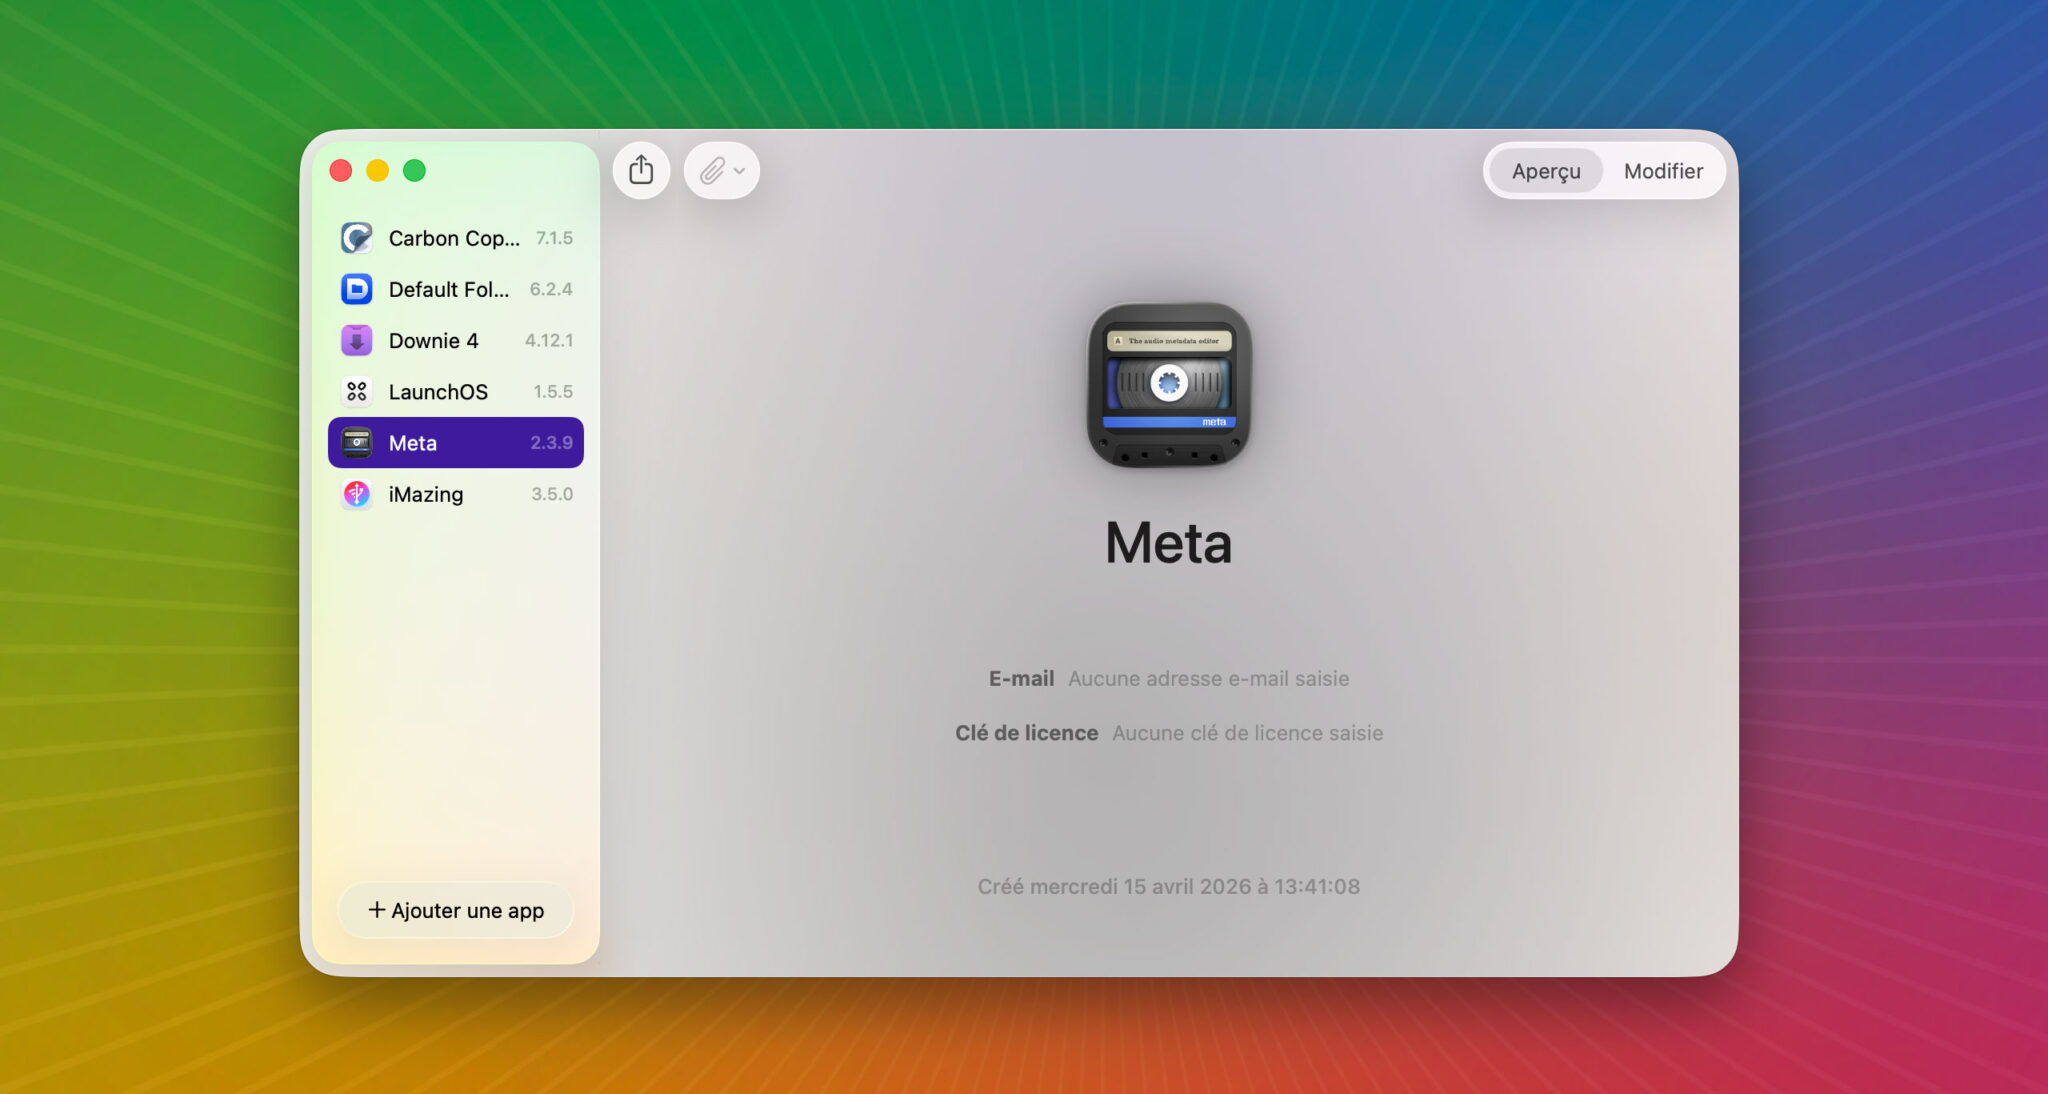This screenshot has height=1094, width=2048.
Task: Select LaunchOS label in the list
Action: click(x=438, y=391)
